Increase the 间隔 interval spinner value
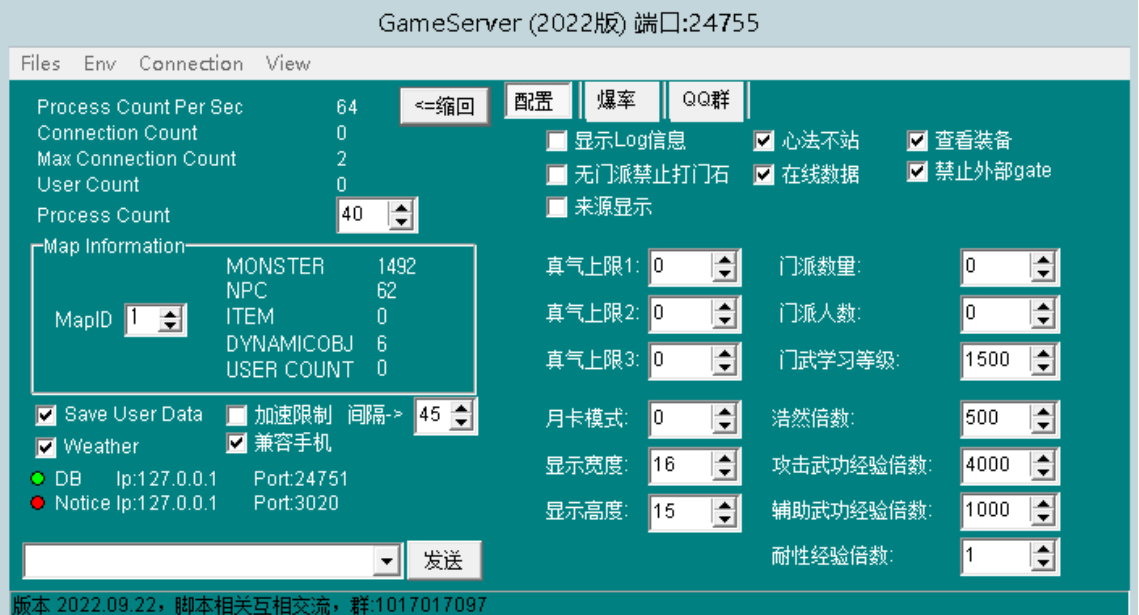Screen dimensions: 1139x615 click(461, 410)
